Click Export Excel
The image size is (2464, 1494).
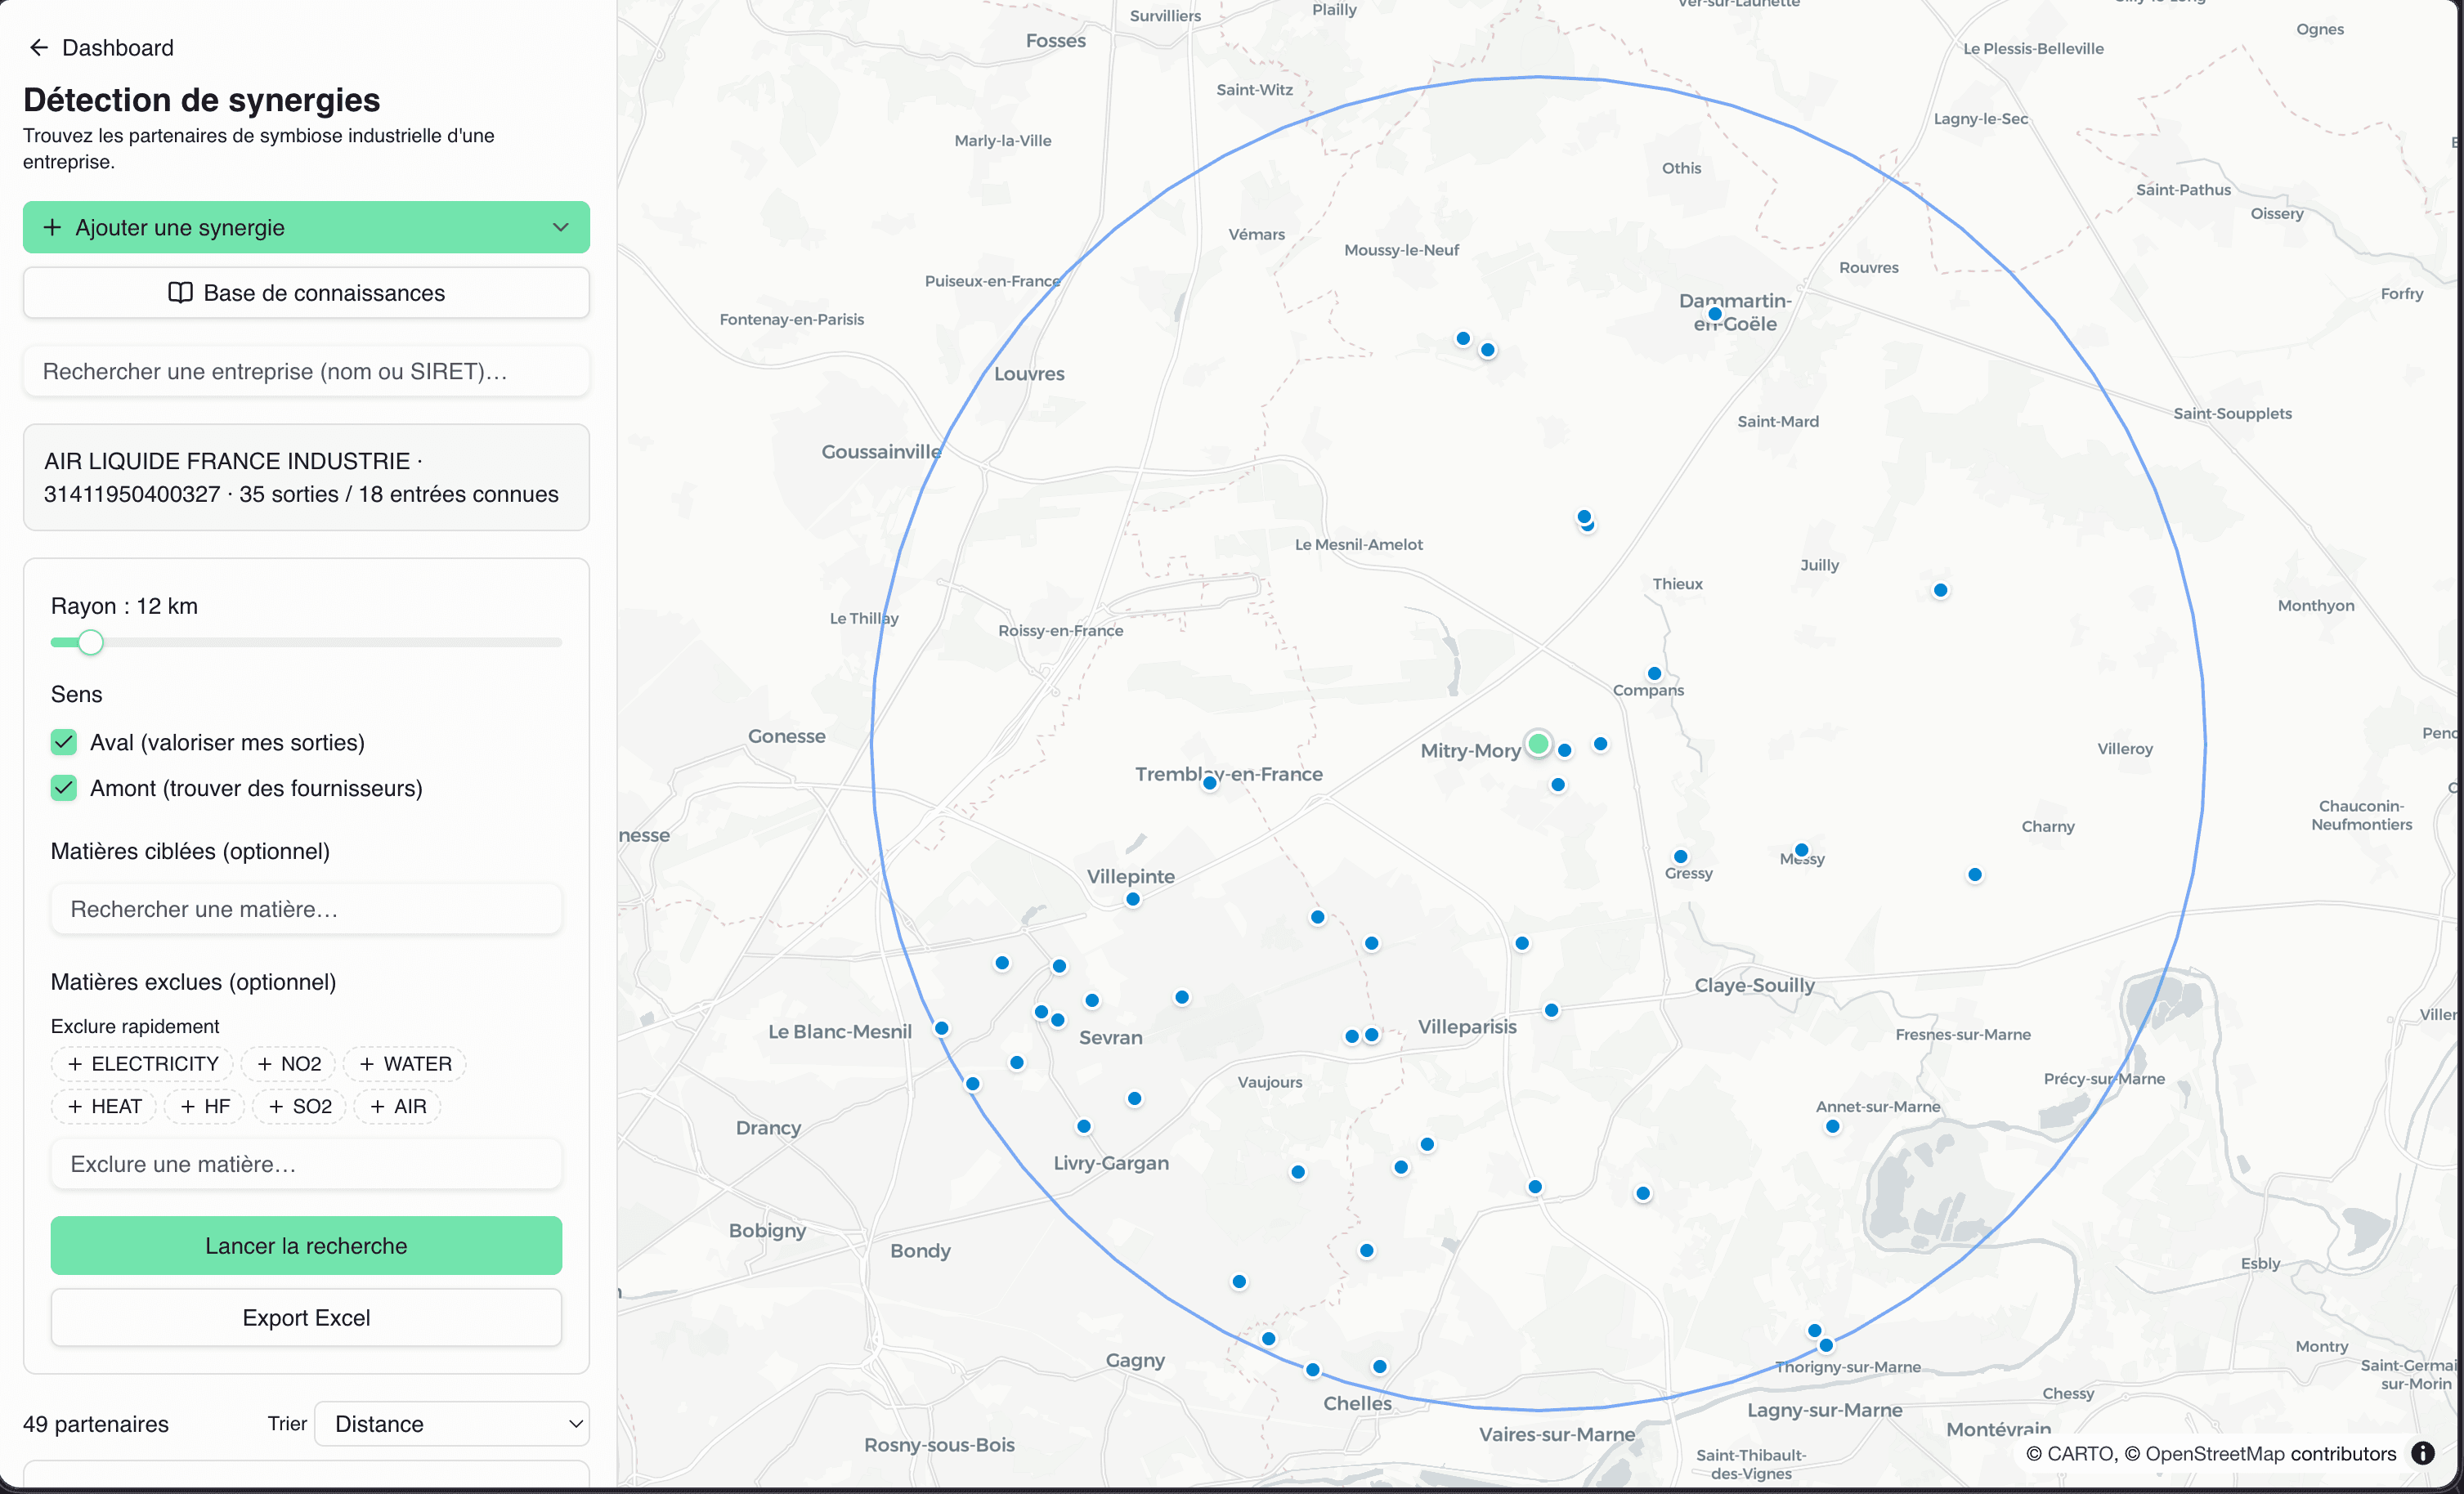point(306,1318)
